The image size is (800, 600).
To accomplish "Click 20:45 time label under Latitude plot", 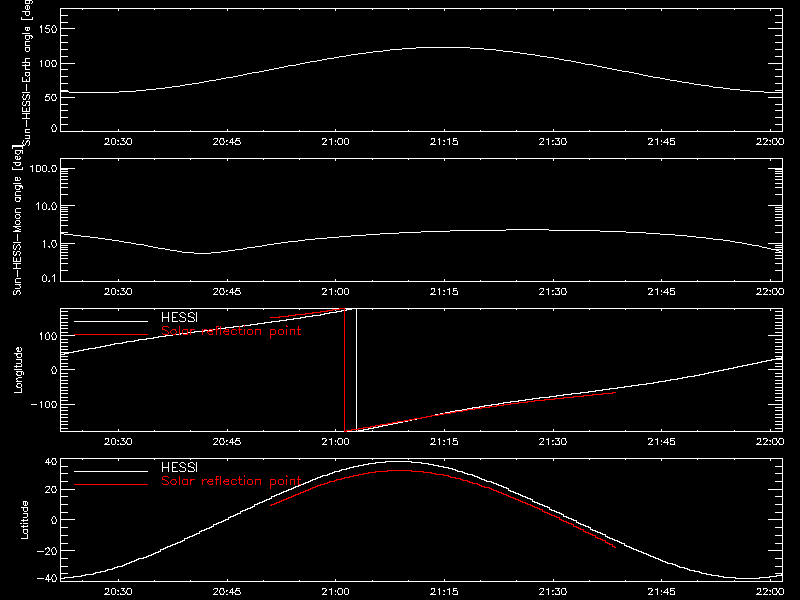I will pyautogui.click(x=227, y=592).
